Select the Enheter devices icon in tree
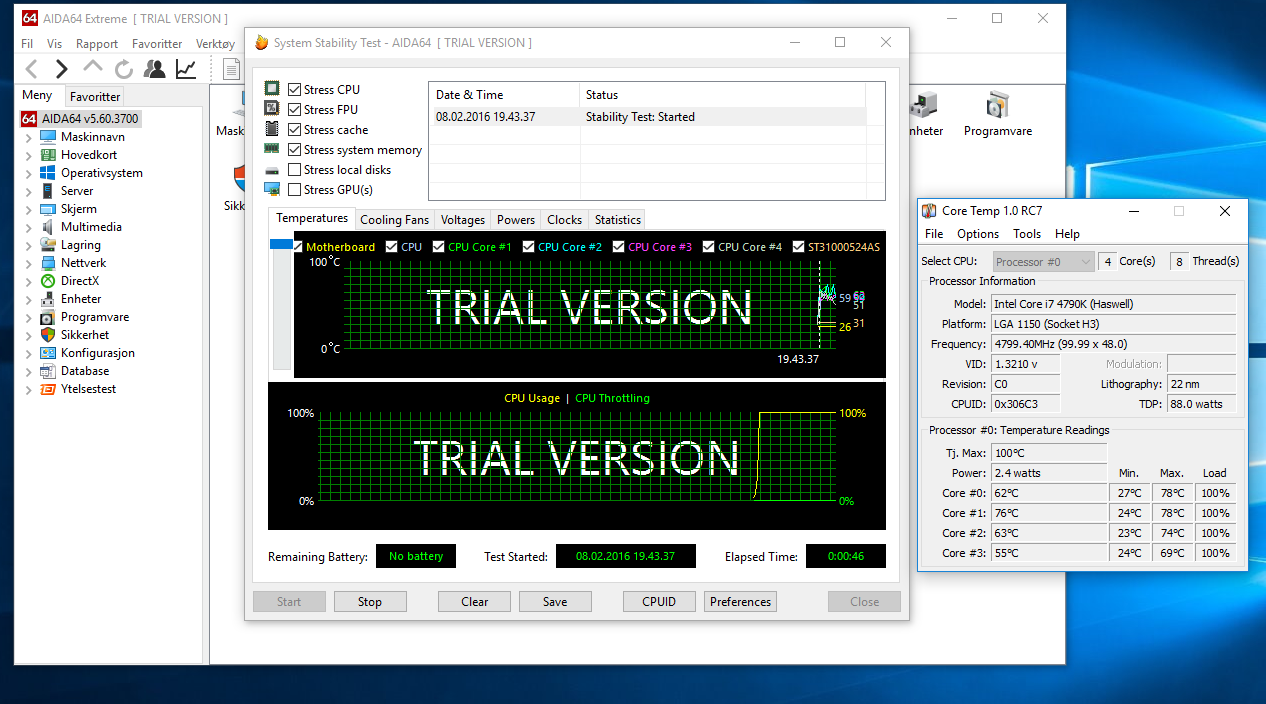Screen dimensions: 1266x704 pos(48,299)
